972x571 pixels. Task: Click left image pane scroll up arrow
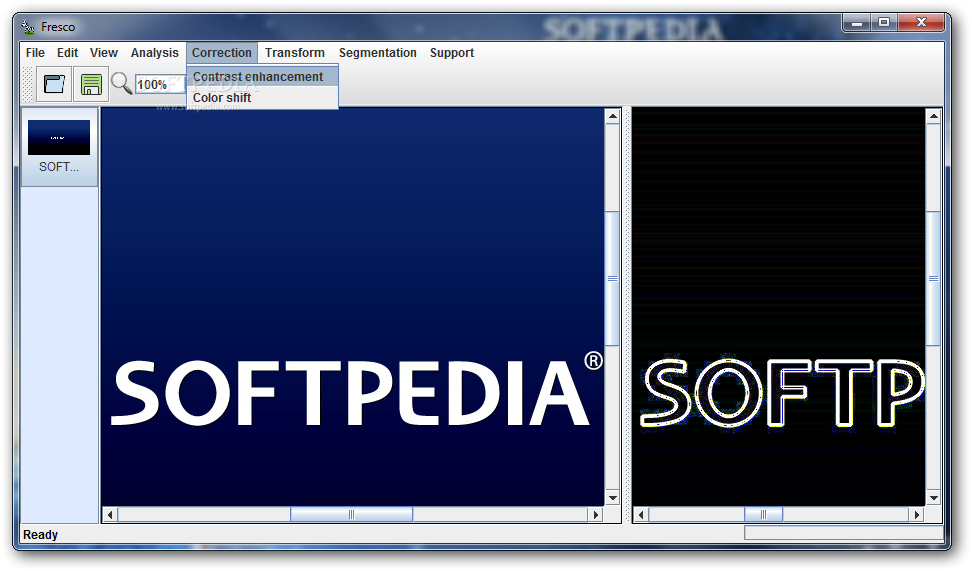pos(612,116)
